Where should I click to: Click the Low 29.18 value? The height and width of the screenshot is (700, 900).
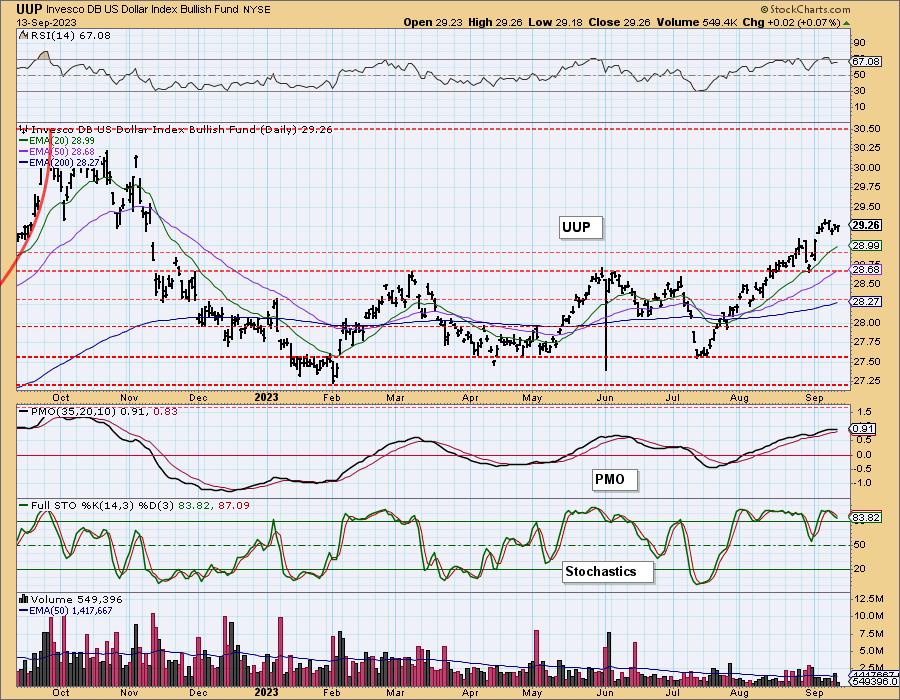coord(555,22)
